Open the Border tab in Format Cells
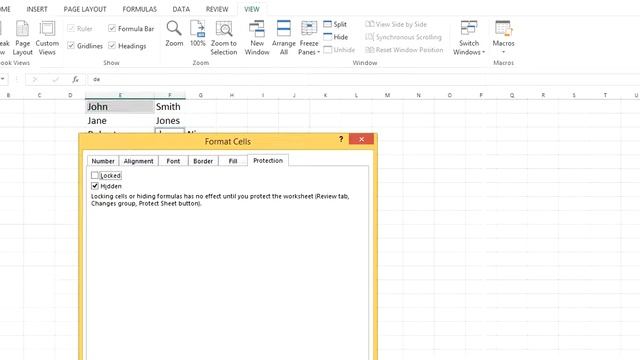640x360 pixels. 203,161
